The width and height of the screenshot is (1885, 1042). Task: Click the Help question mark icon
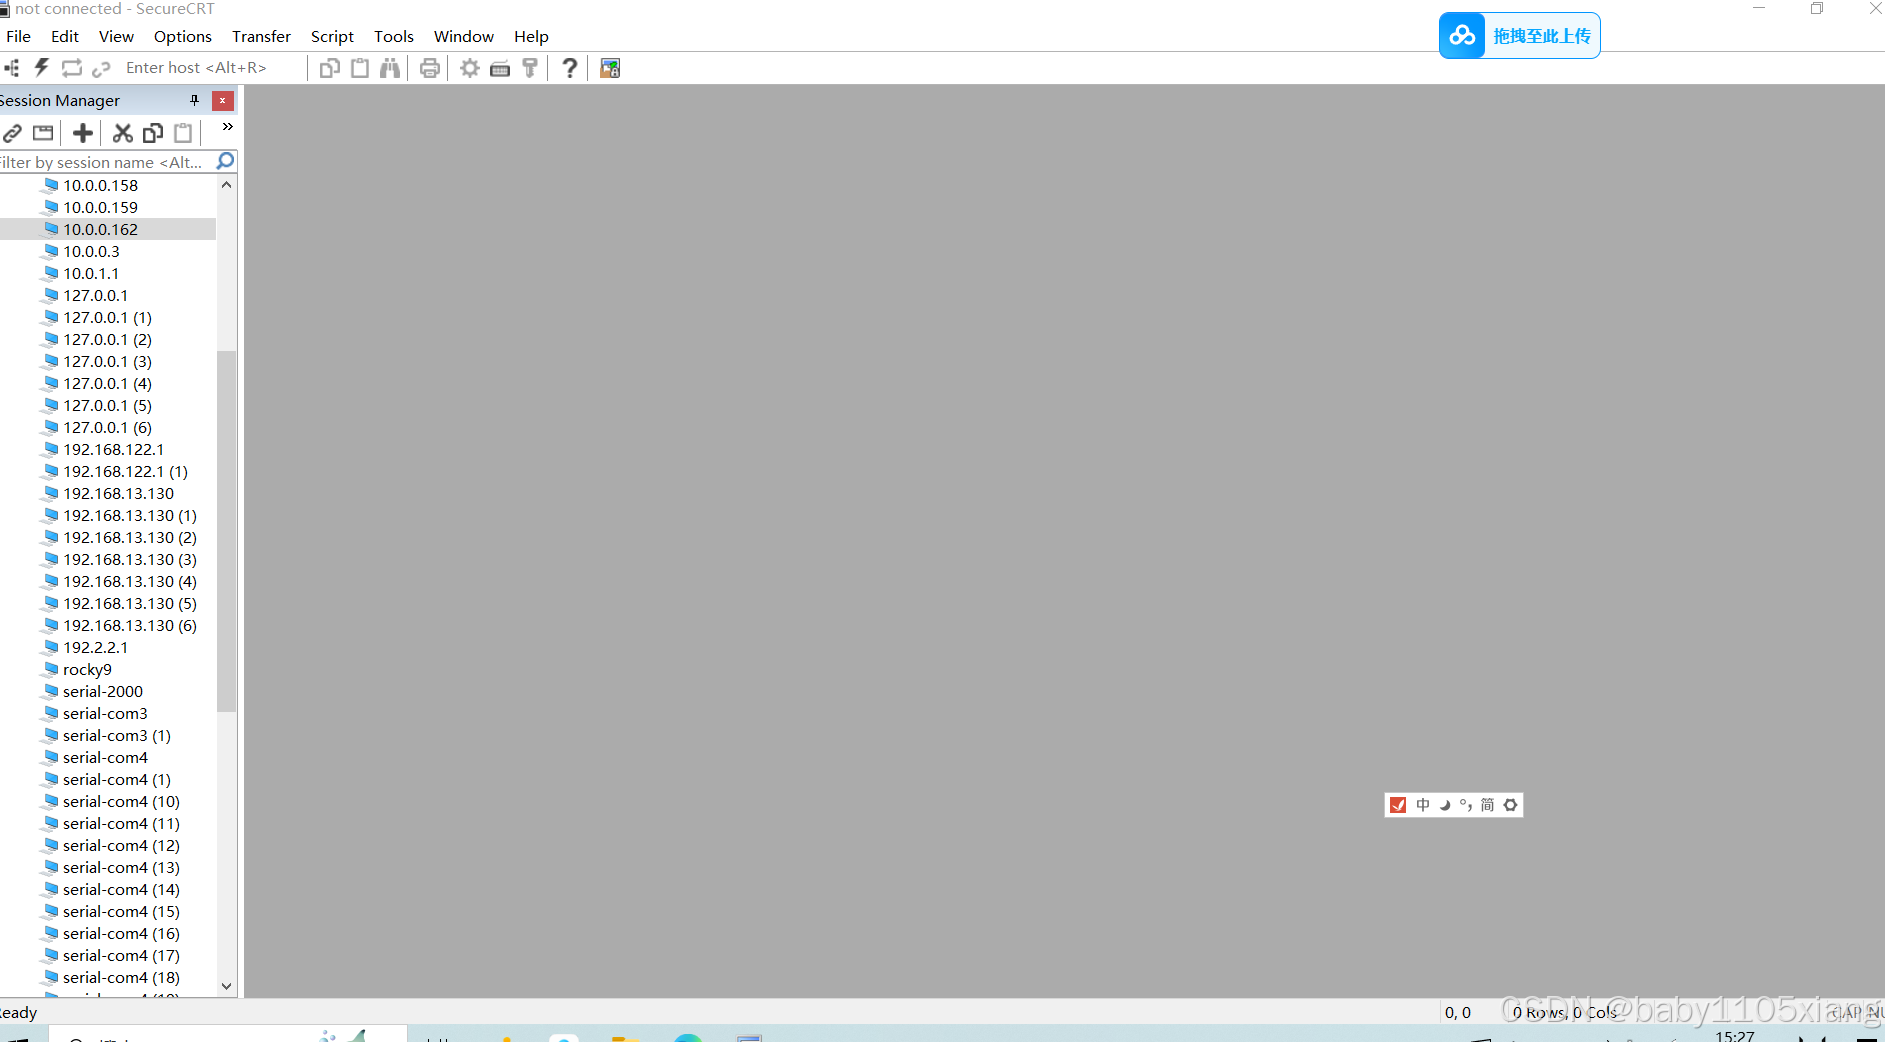tap(569, 68)
